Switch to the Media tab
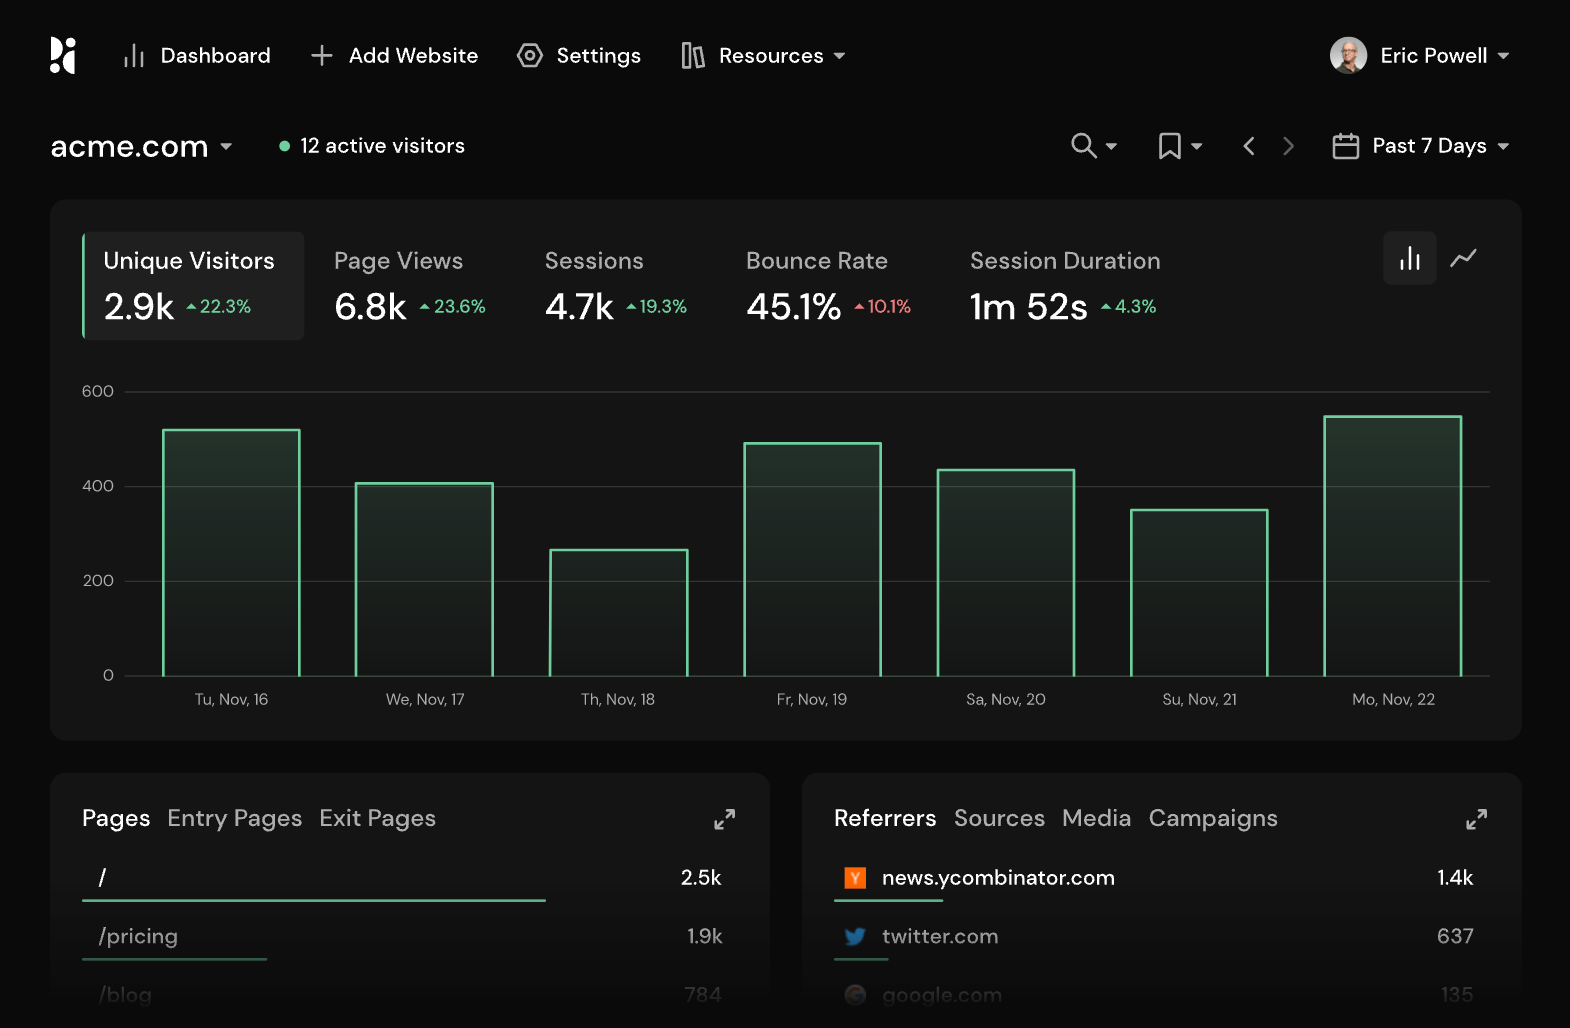The image size is (1570, 1028). [1097, 819]
